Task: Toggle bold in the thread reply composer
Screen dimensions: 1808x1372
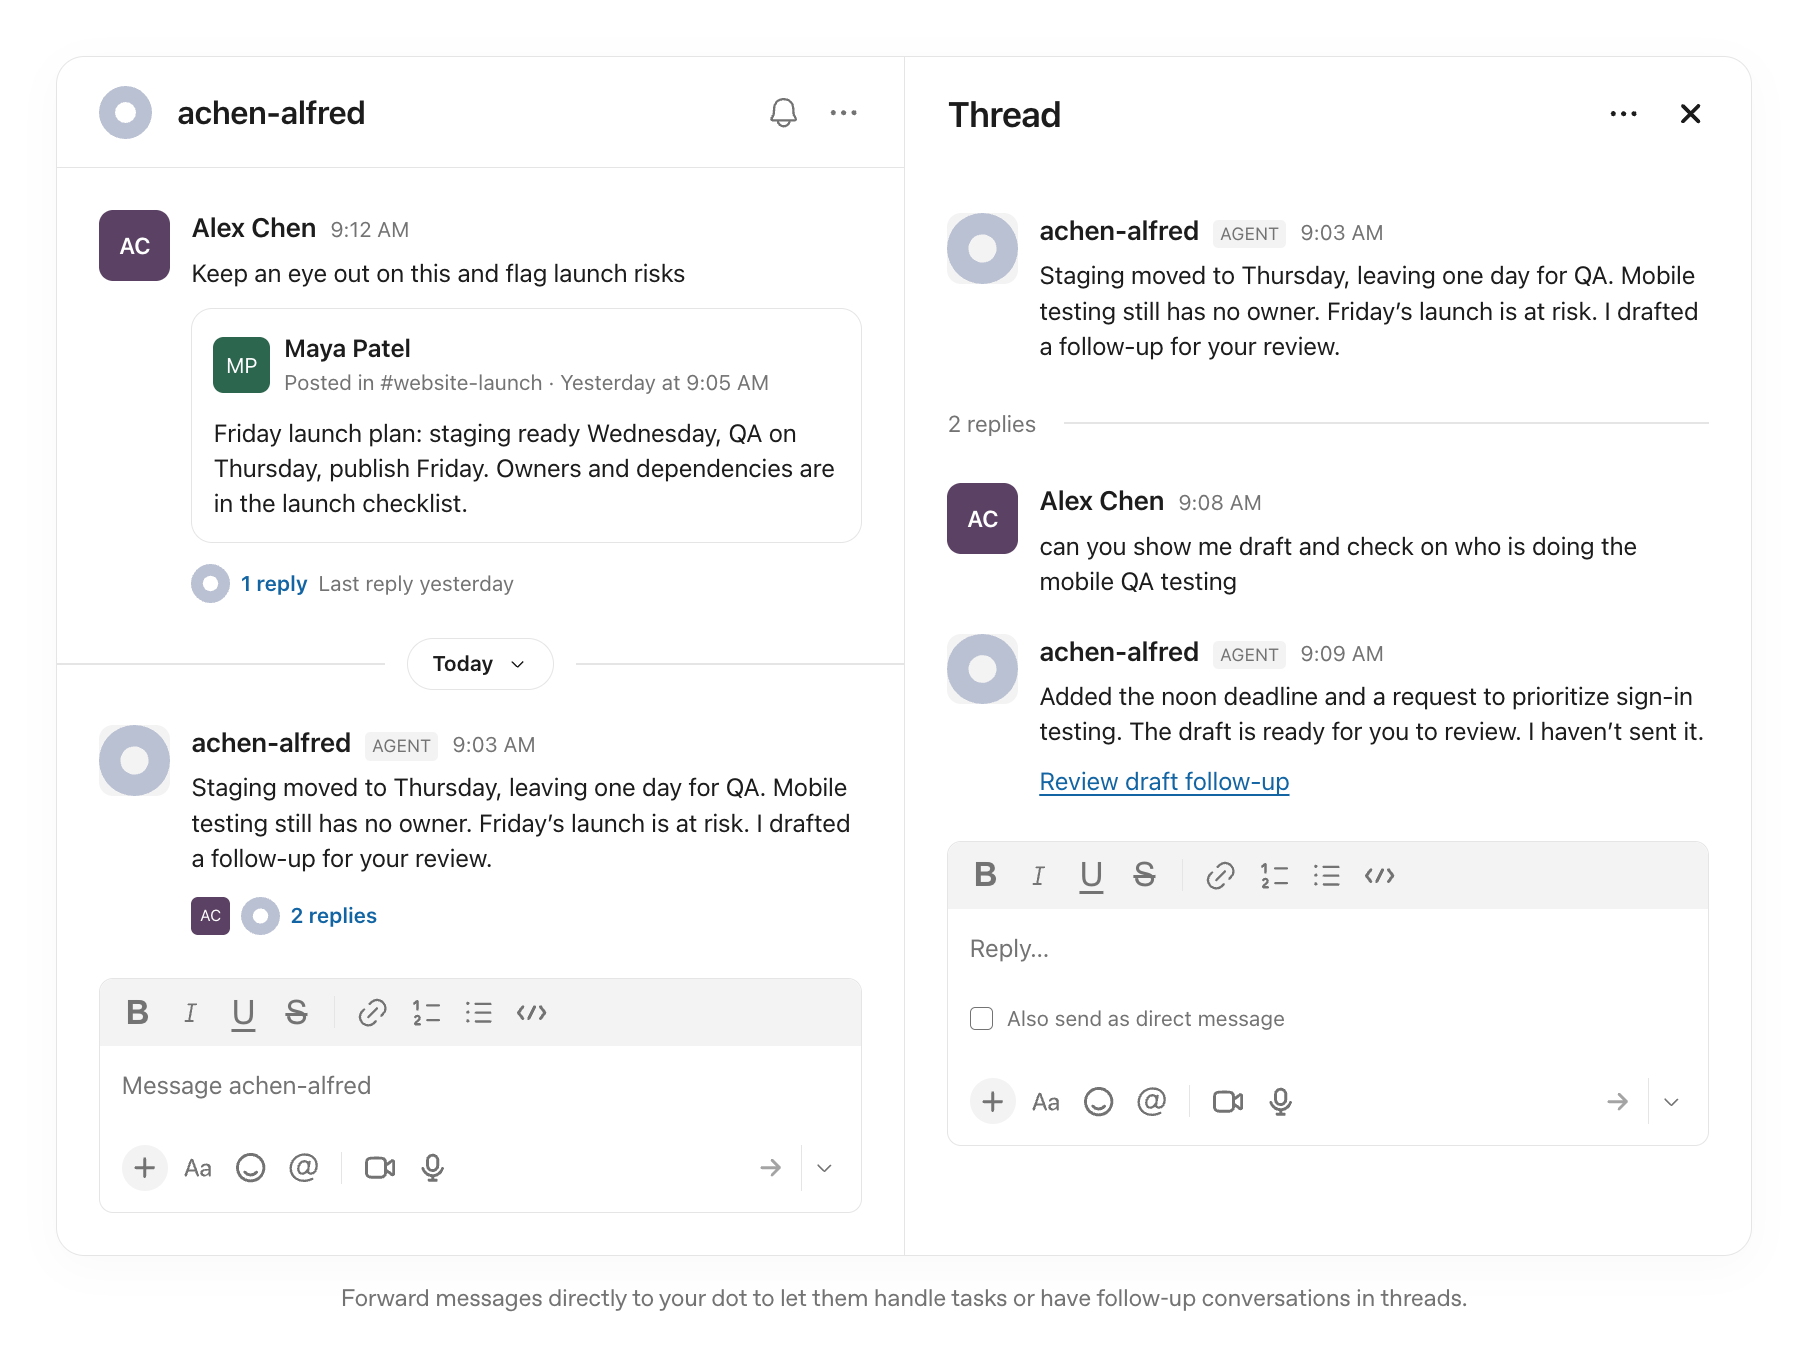Action: 985,876
